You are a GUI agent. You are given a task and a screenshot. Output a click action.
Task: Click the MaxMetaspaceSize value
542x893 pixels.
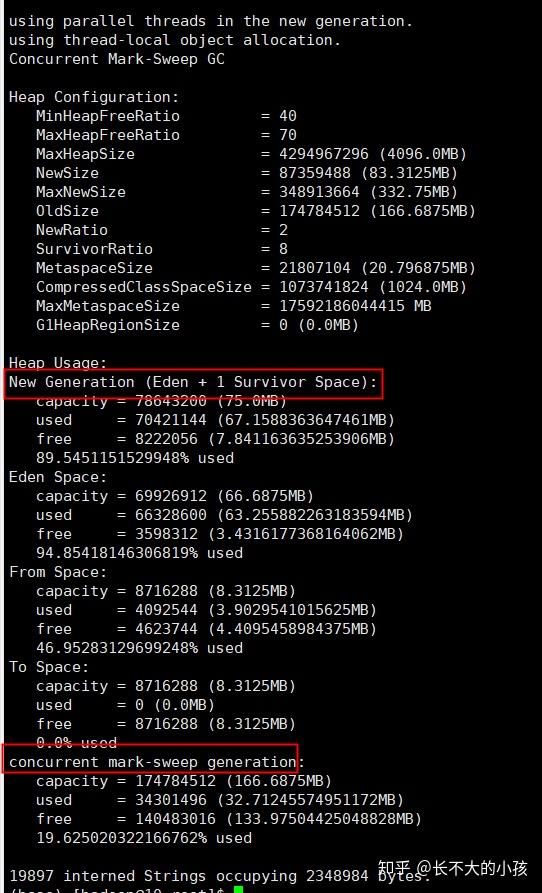tap(355, 306)
